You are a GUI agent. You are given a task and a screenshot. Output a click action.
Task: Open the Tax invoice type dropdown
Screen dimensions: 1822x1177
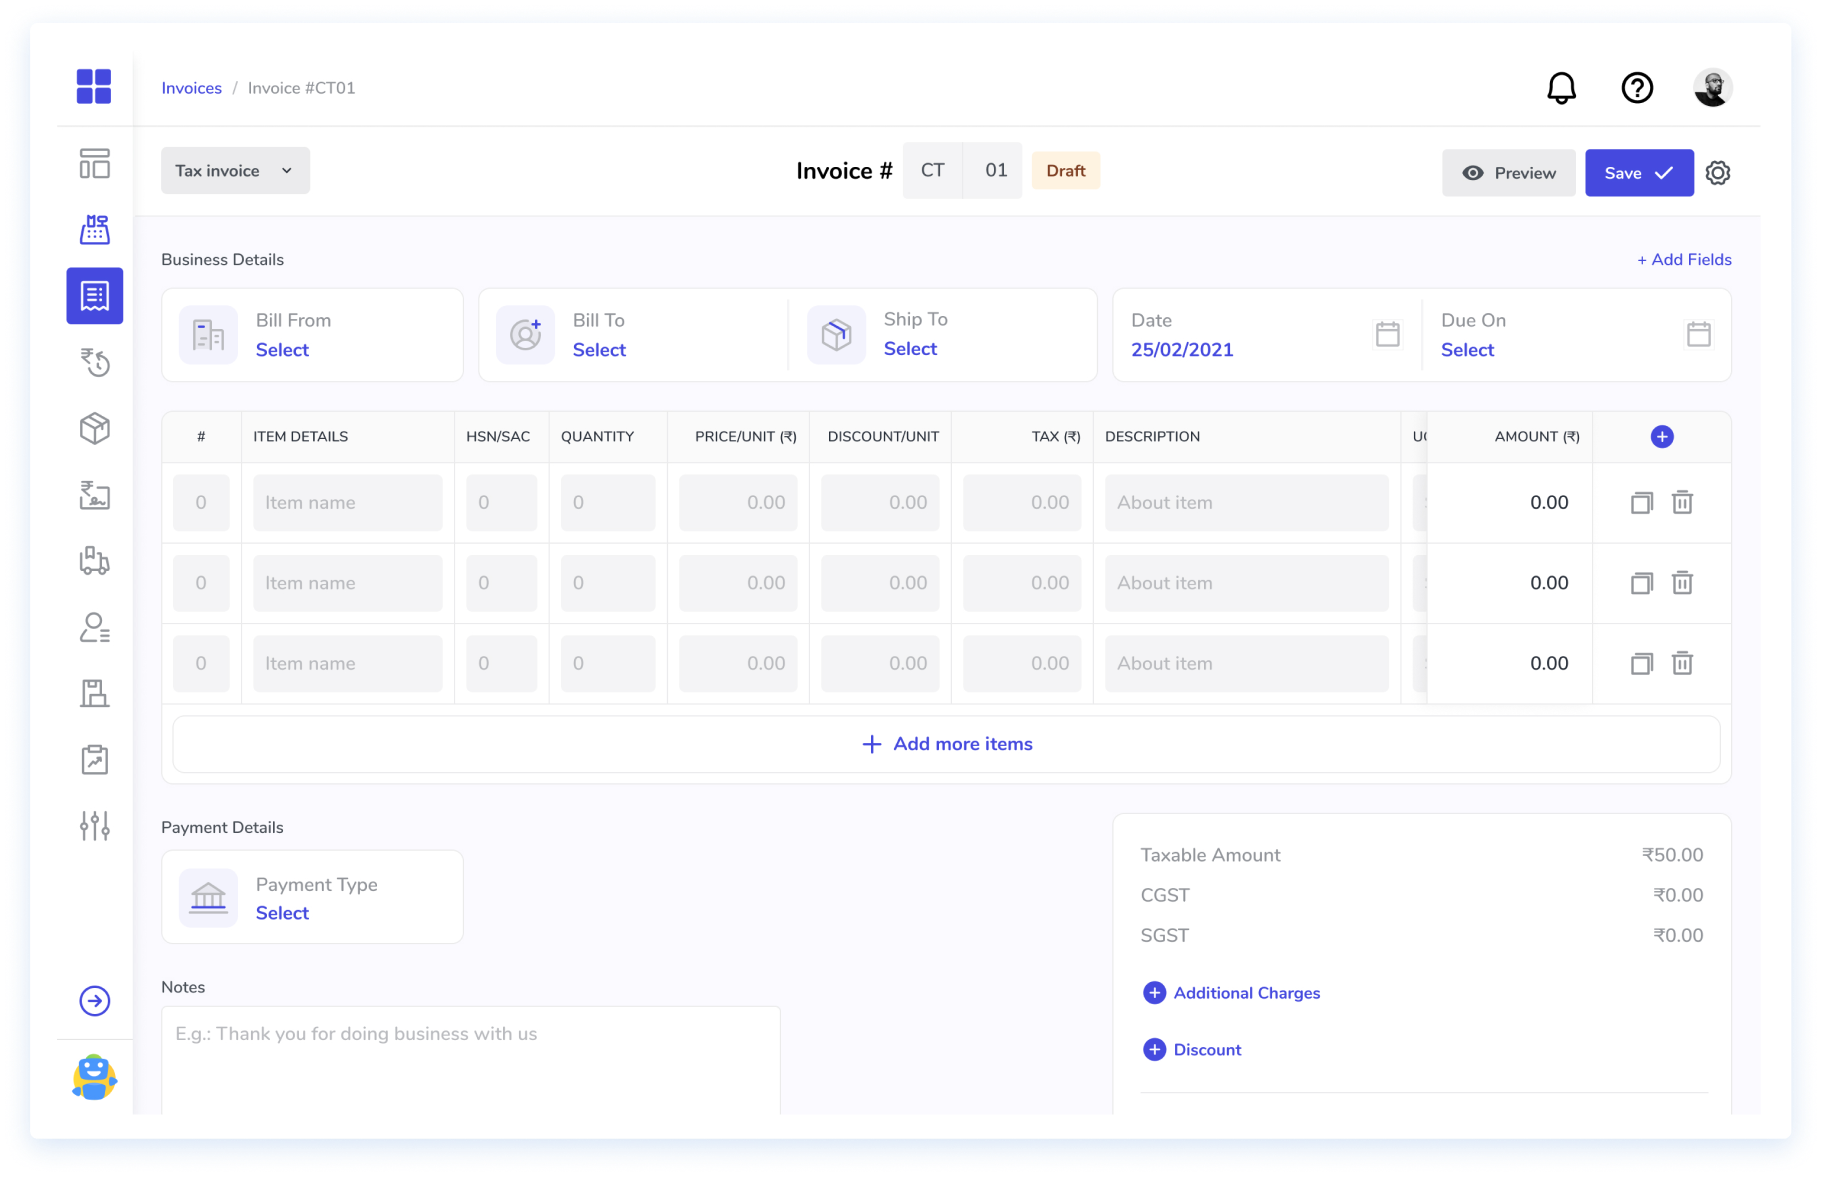point(235,171)
